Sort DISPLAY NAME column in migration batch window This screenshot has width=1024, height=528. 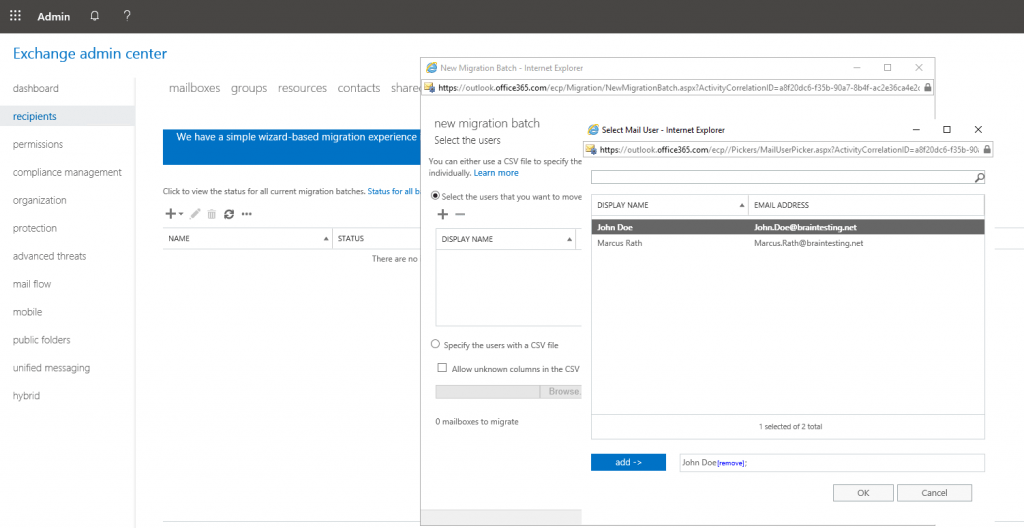click(x=505, y=239)
